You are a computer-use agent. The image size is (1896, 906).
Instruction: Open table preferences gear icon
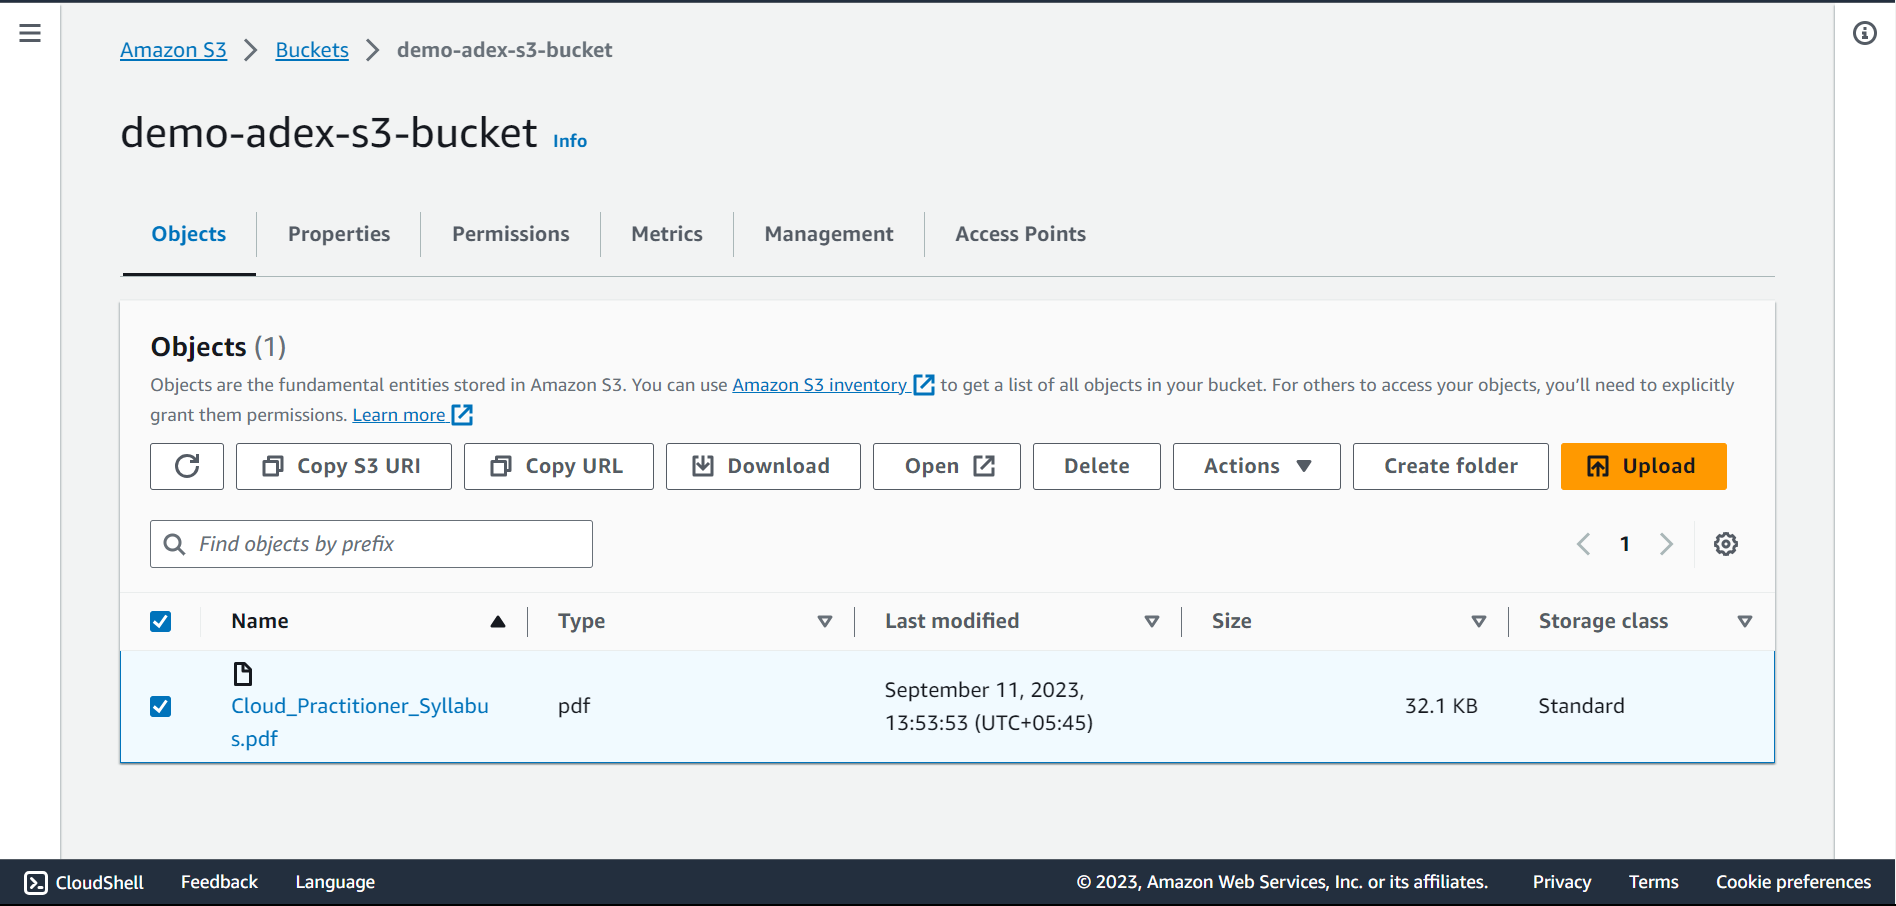click(x=1726, y=544)
